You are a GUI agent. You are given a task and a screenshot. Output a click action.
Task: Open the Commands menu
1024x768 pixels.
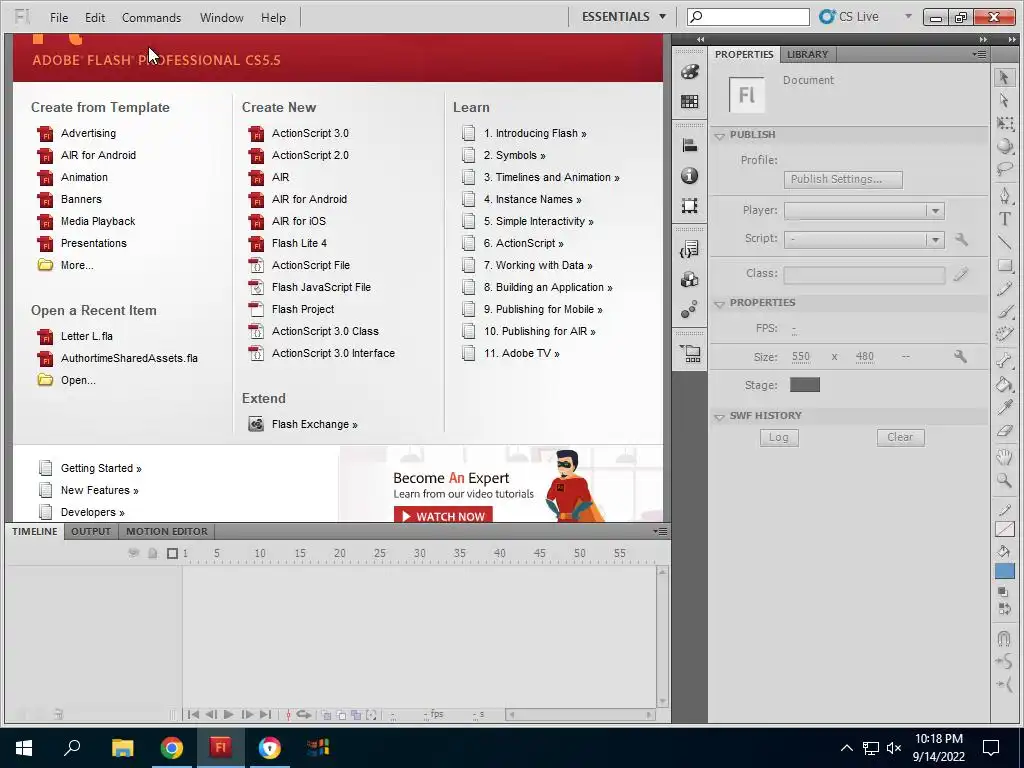(x=152, y=18)
